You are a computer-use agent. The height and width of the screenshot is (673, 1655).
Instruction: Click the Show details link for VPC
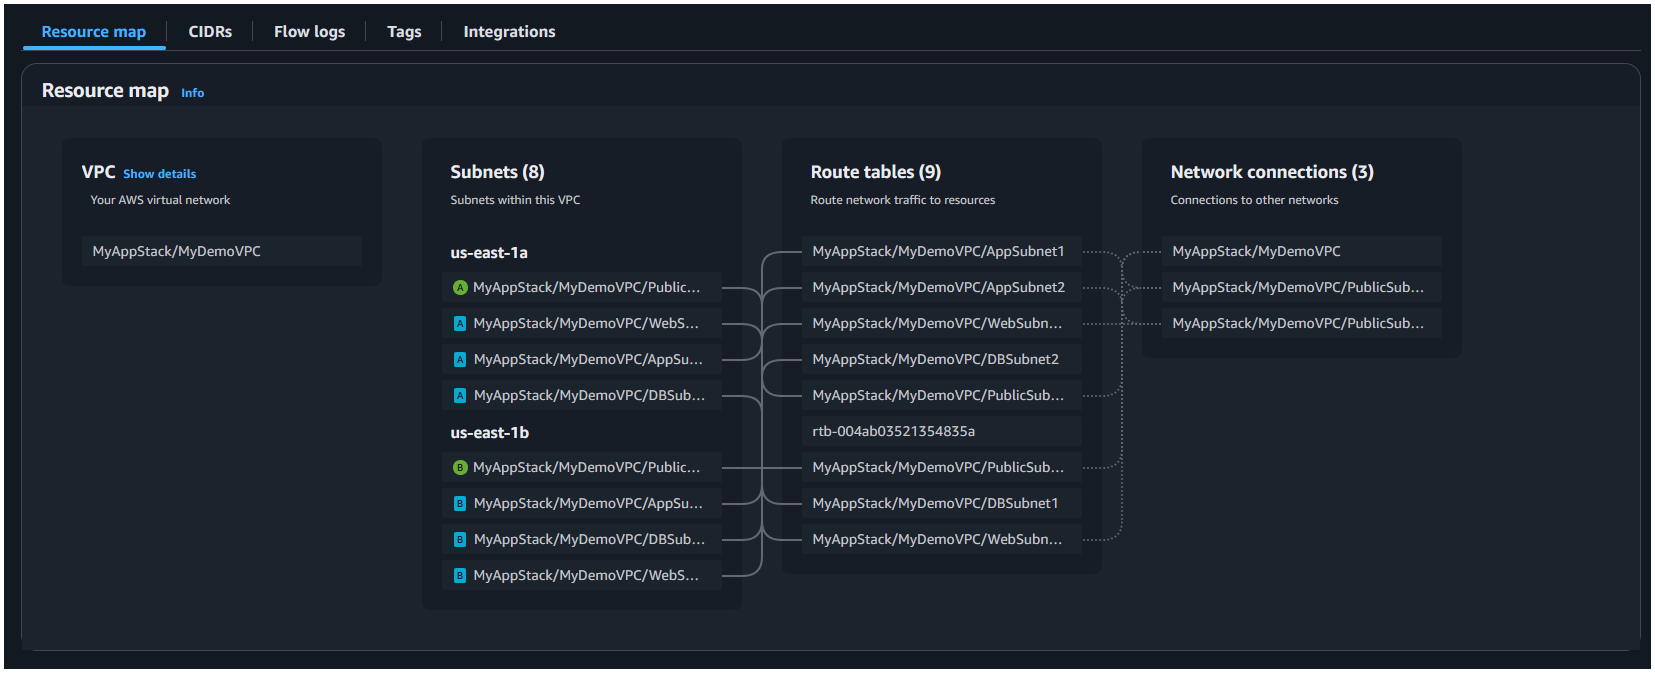click(160, 174)
